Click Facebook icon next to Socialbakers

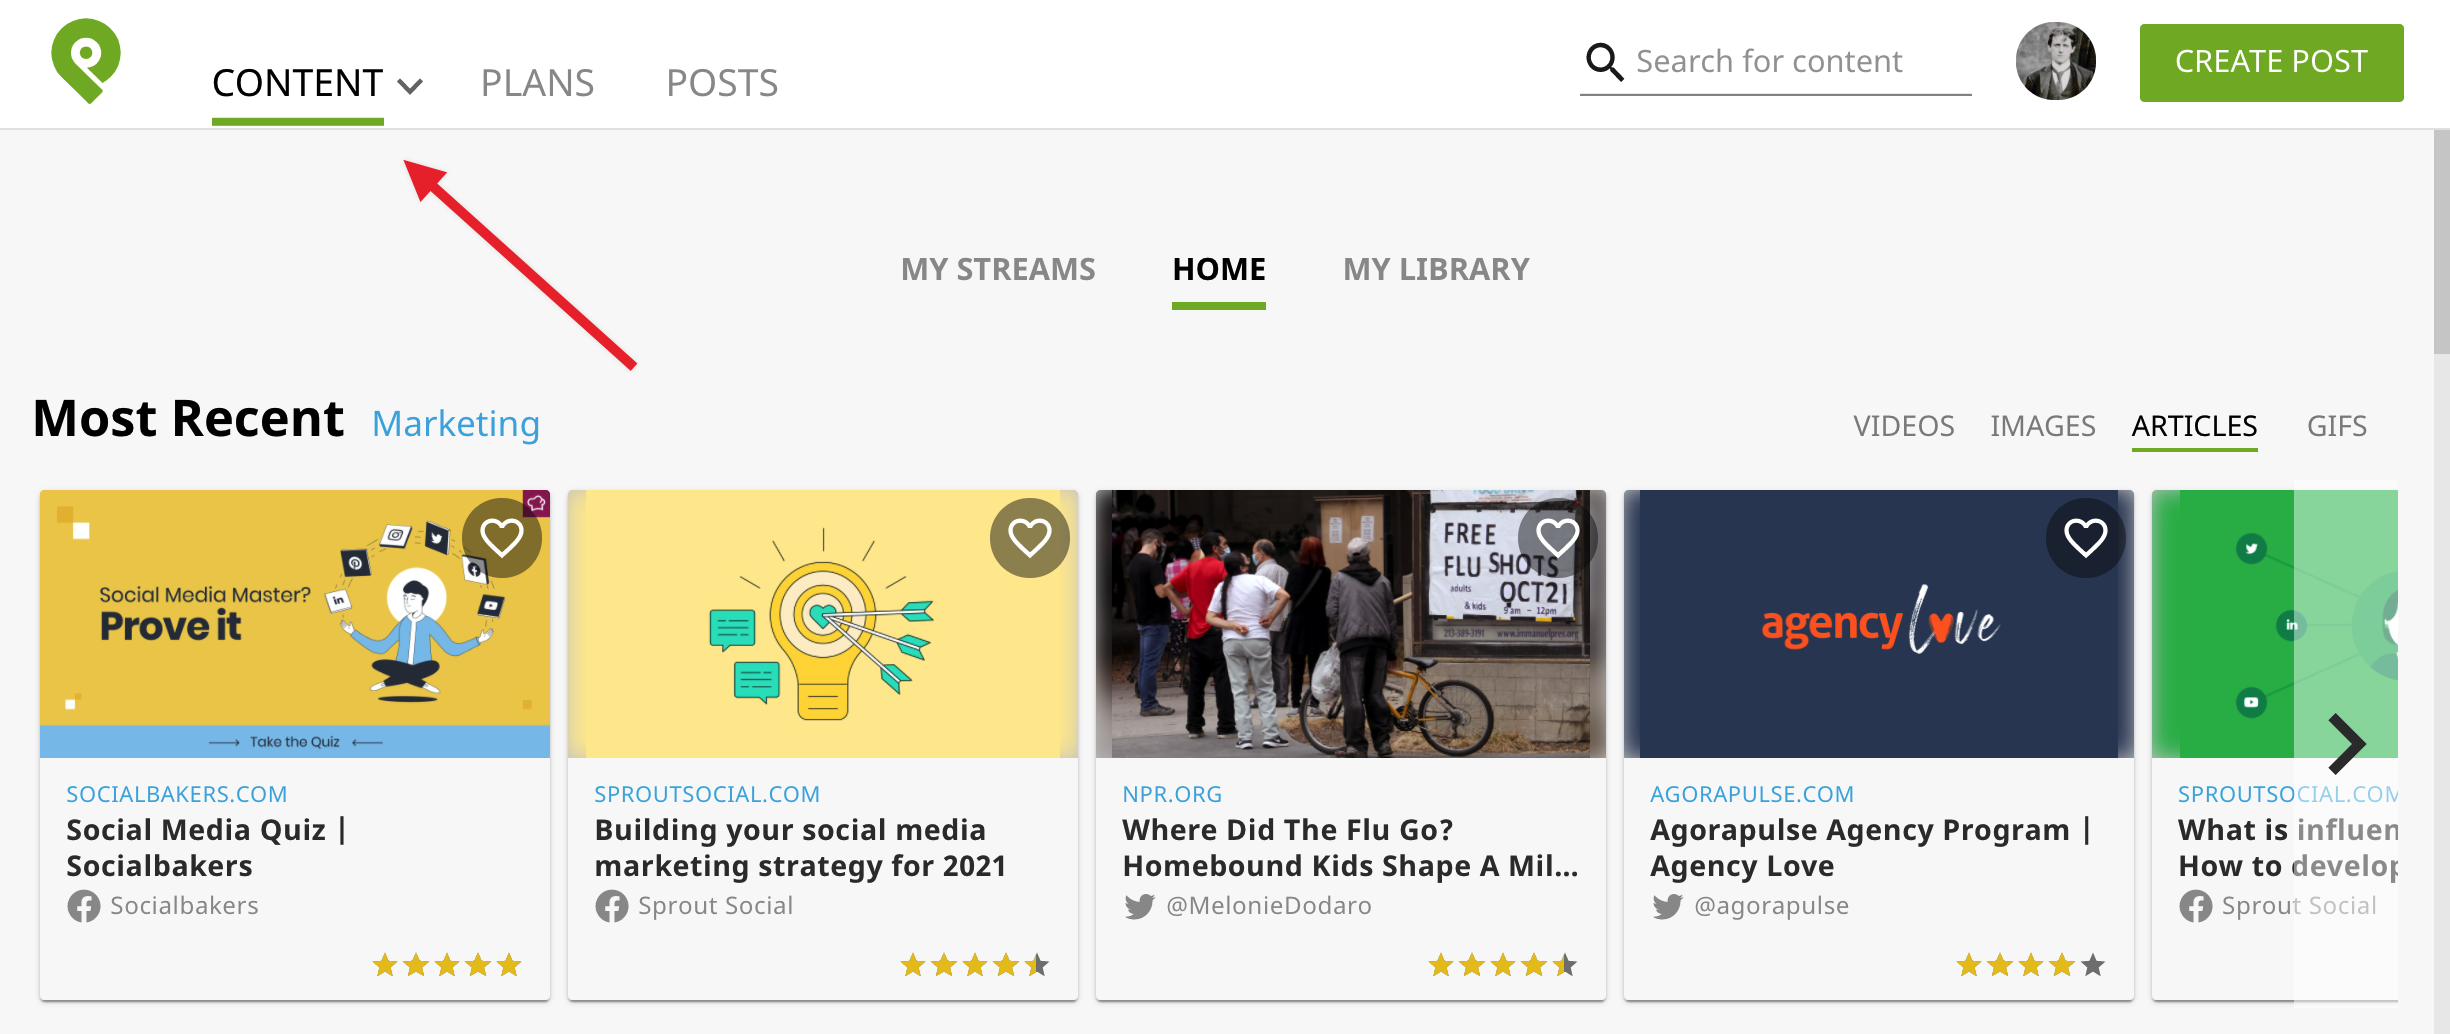coord(84,906)
